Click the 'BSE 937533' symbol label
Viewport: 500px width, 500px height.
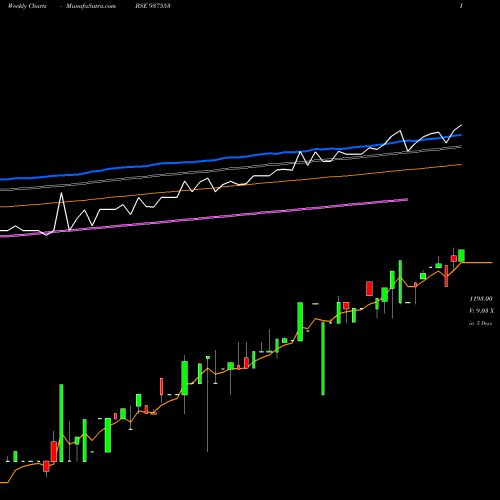coord(153,6)
